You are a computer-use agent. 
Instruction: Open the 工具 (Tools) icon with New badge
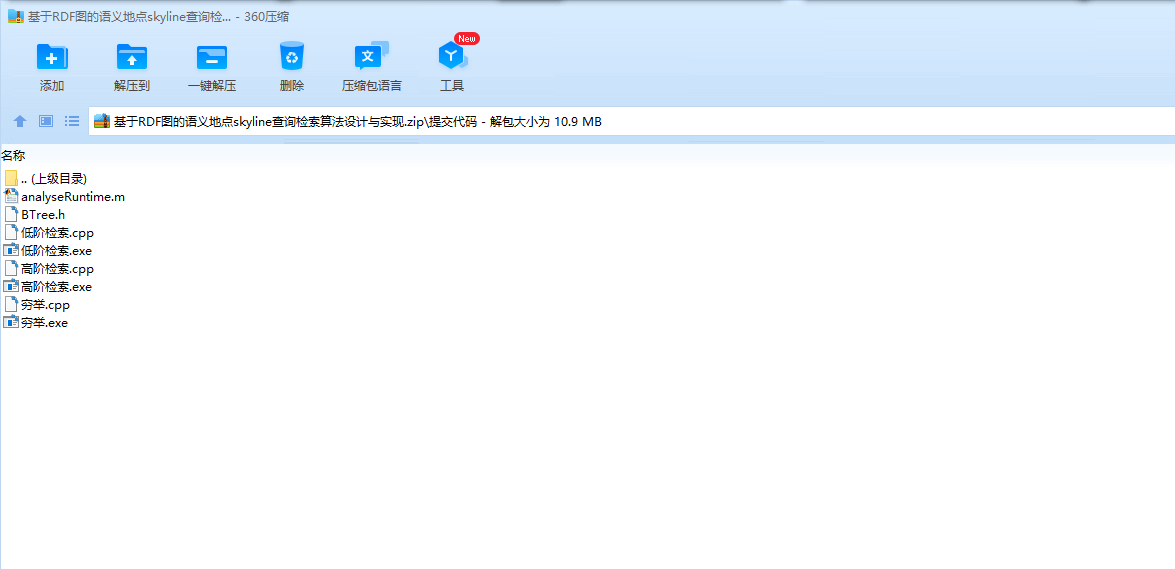point(453,56)
